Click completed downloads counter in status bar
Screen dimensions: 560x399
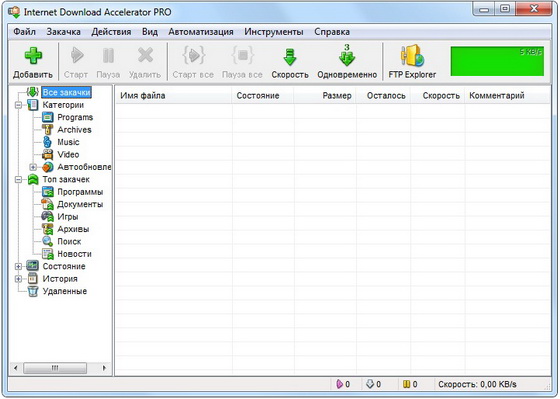[374, 384]
